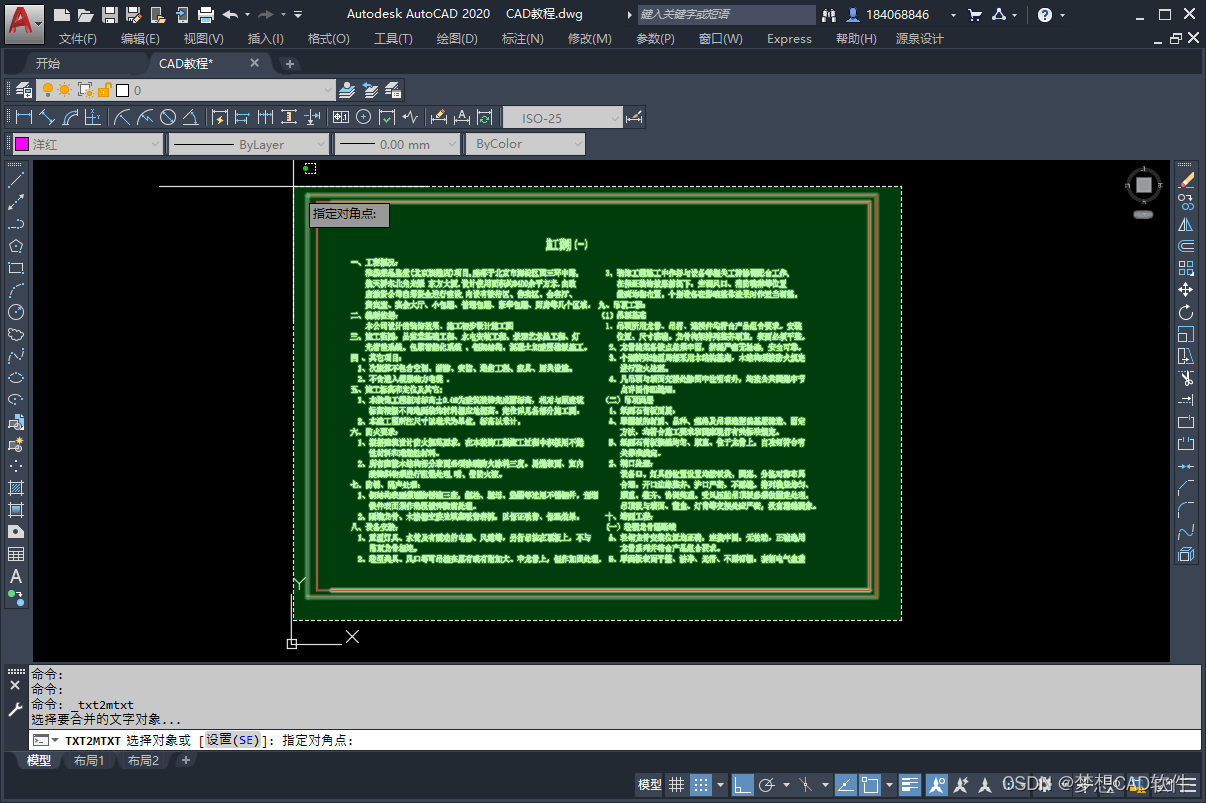Expand Quick Access Toolbar customize arrow
This screenshot has height=803, width=1206.
coord(298,15)
